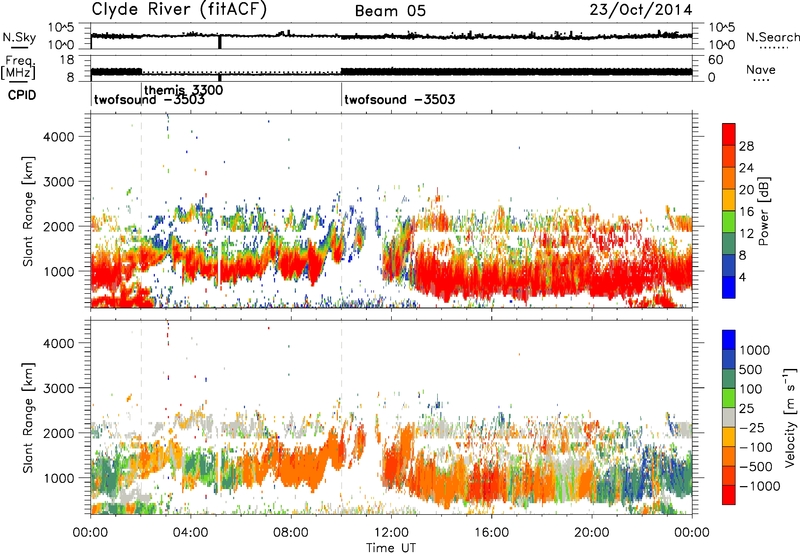
Task: Click the "4" tick on Power color bar
Action: point(742,278)
